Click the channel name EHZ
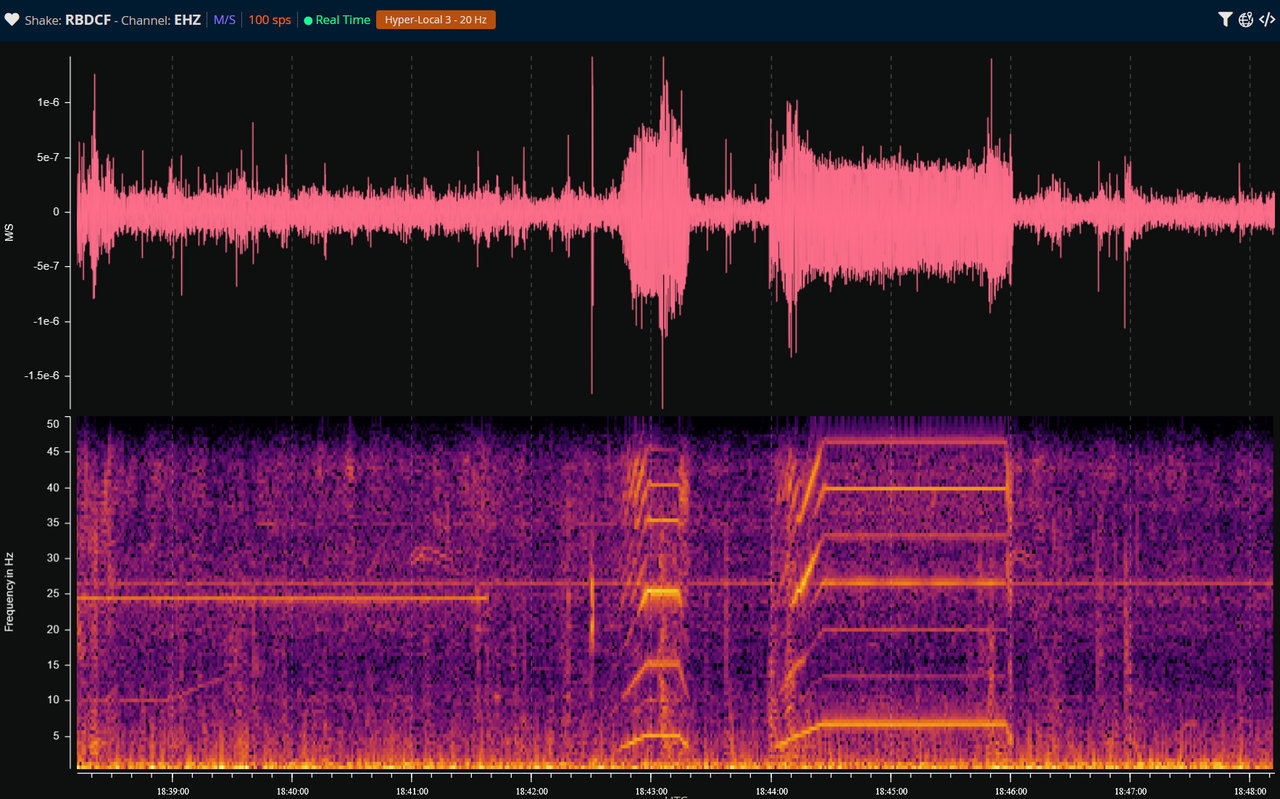The height and width of the screenshot is (799, 1280). click(188, 20)
